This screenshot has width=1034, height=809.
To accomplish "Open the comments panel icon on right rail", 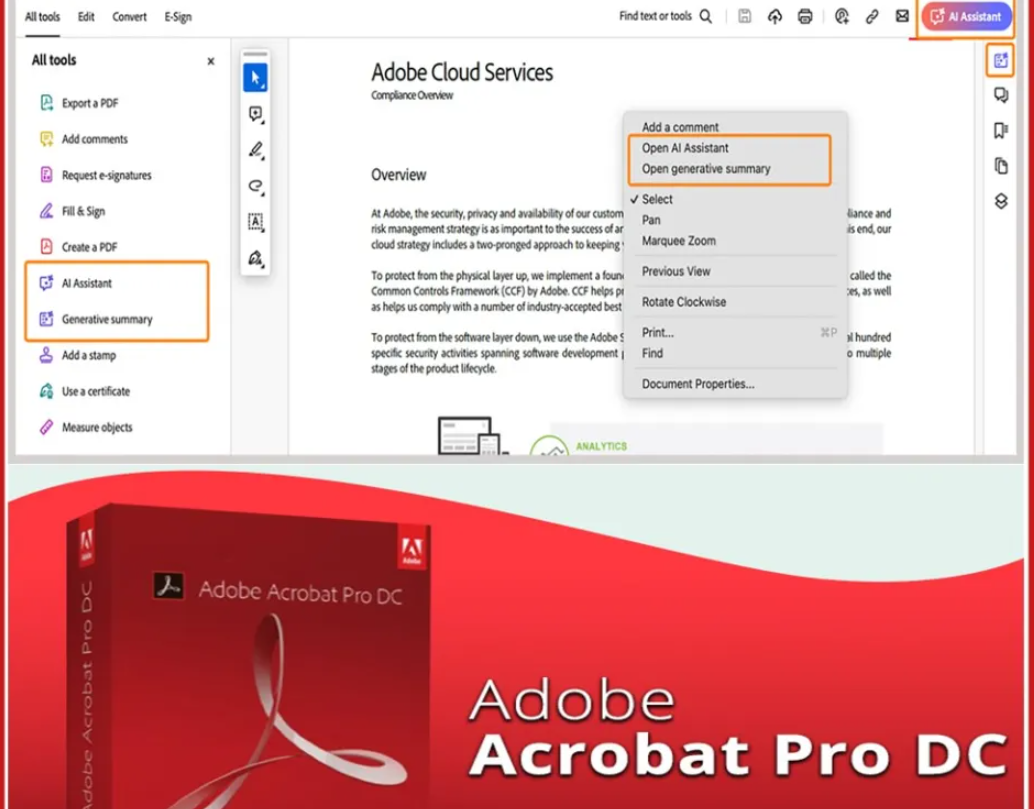I will coord(1000,96).
